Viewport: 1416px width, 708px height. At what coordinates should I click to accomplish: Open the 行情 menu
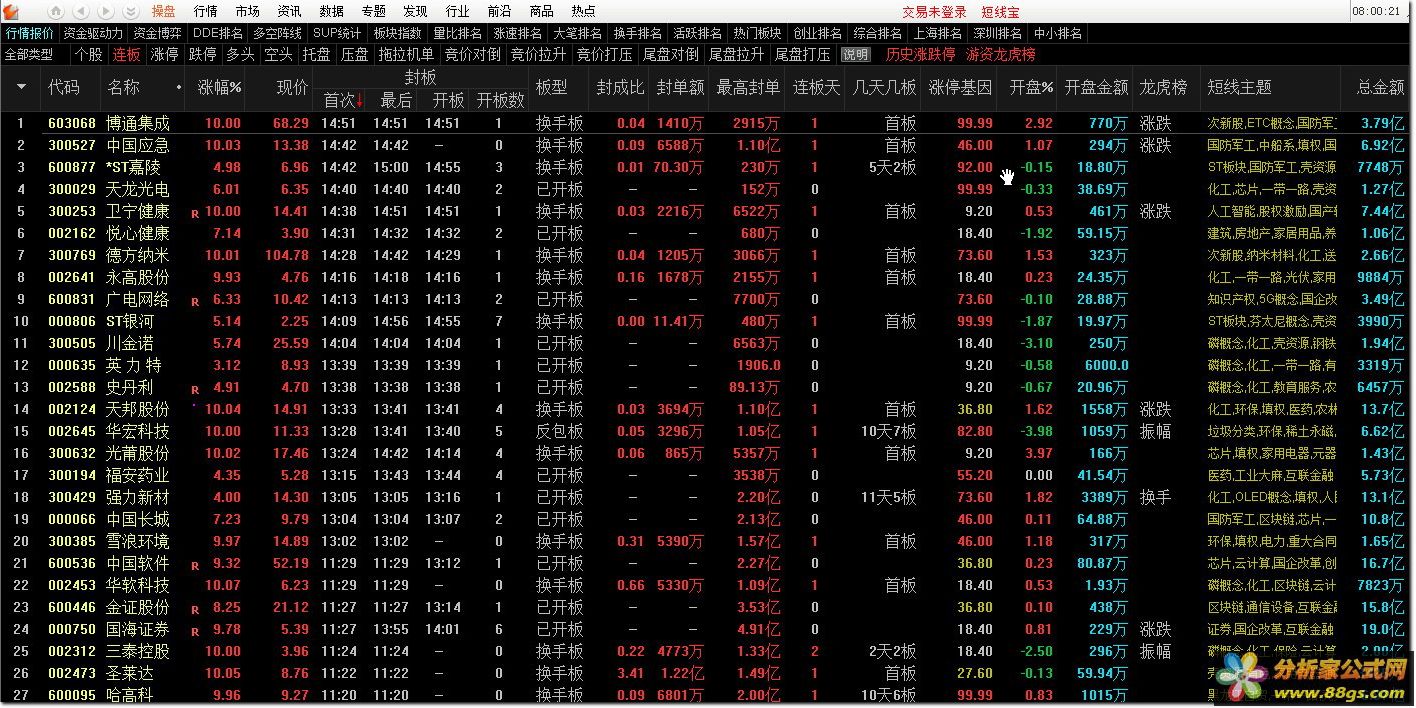206,11
